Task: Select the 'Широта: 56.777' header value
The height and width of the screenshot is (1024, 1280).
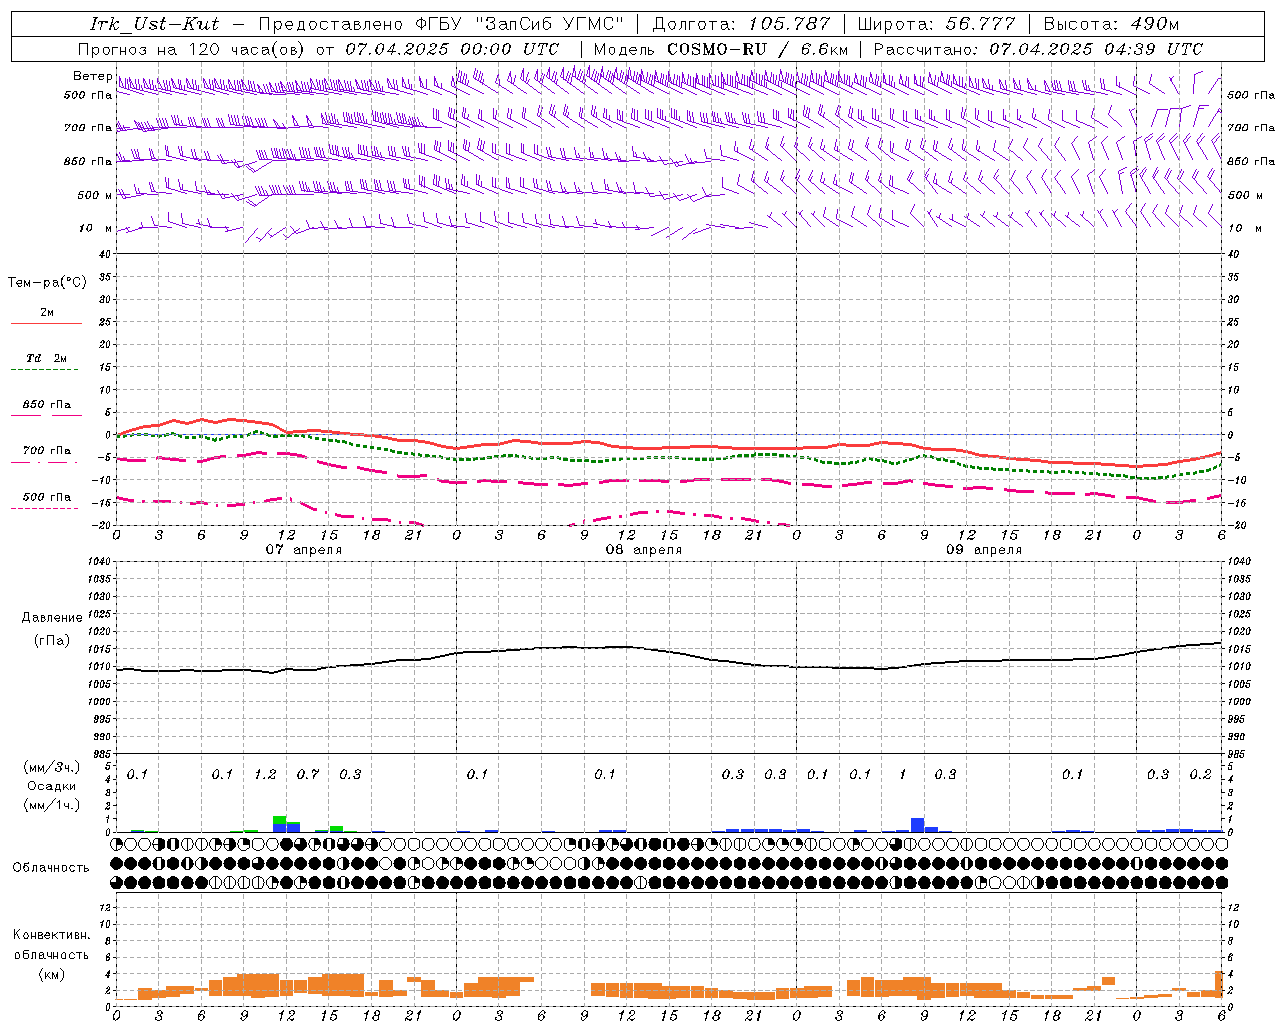Action: [936, 24]
